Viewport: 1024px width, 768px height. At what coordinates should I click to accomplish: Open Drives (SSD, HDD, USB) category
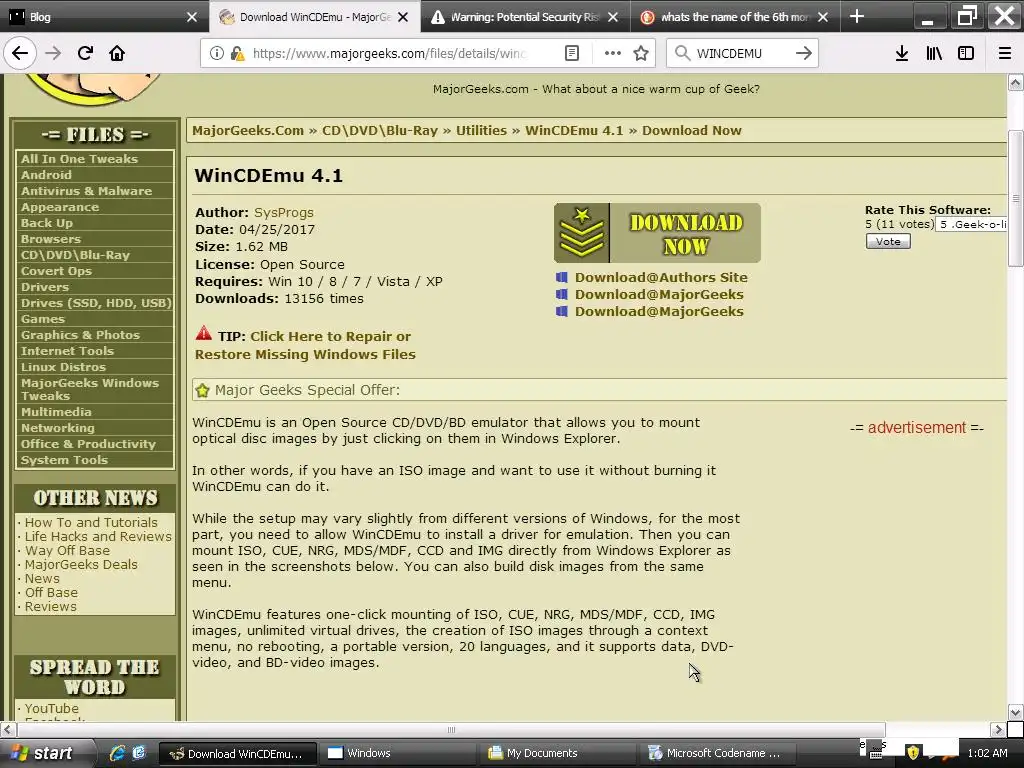coord(95,302)
